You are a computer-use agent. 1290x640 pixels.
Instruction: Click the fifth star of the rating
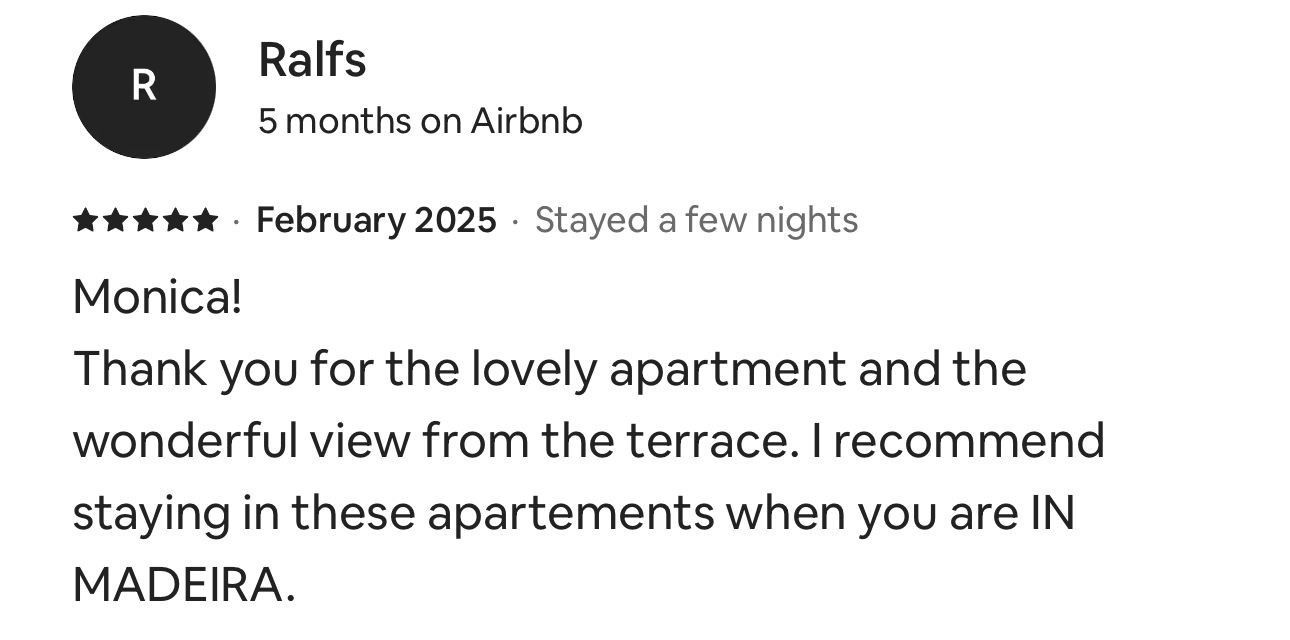click(205, 220)
